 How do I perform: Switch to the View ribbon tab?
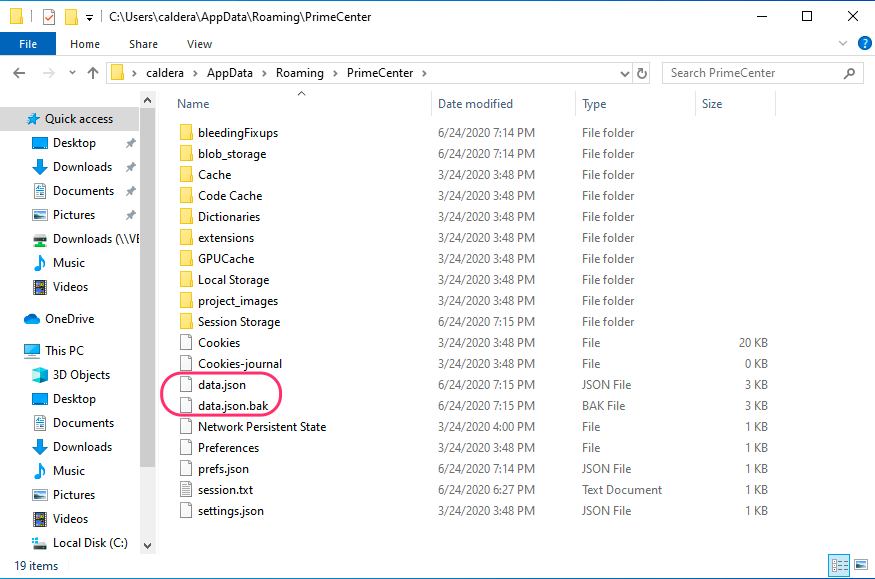199,44
